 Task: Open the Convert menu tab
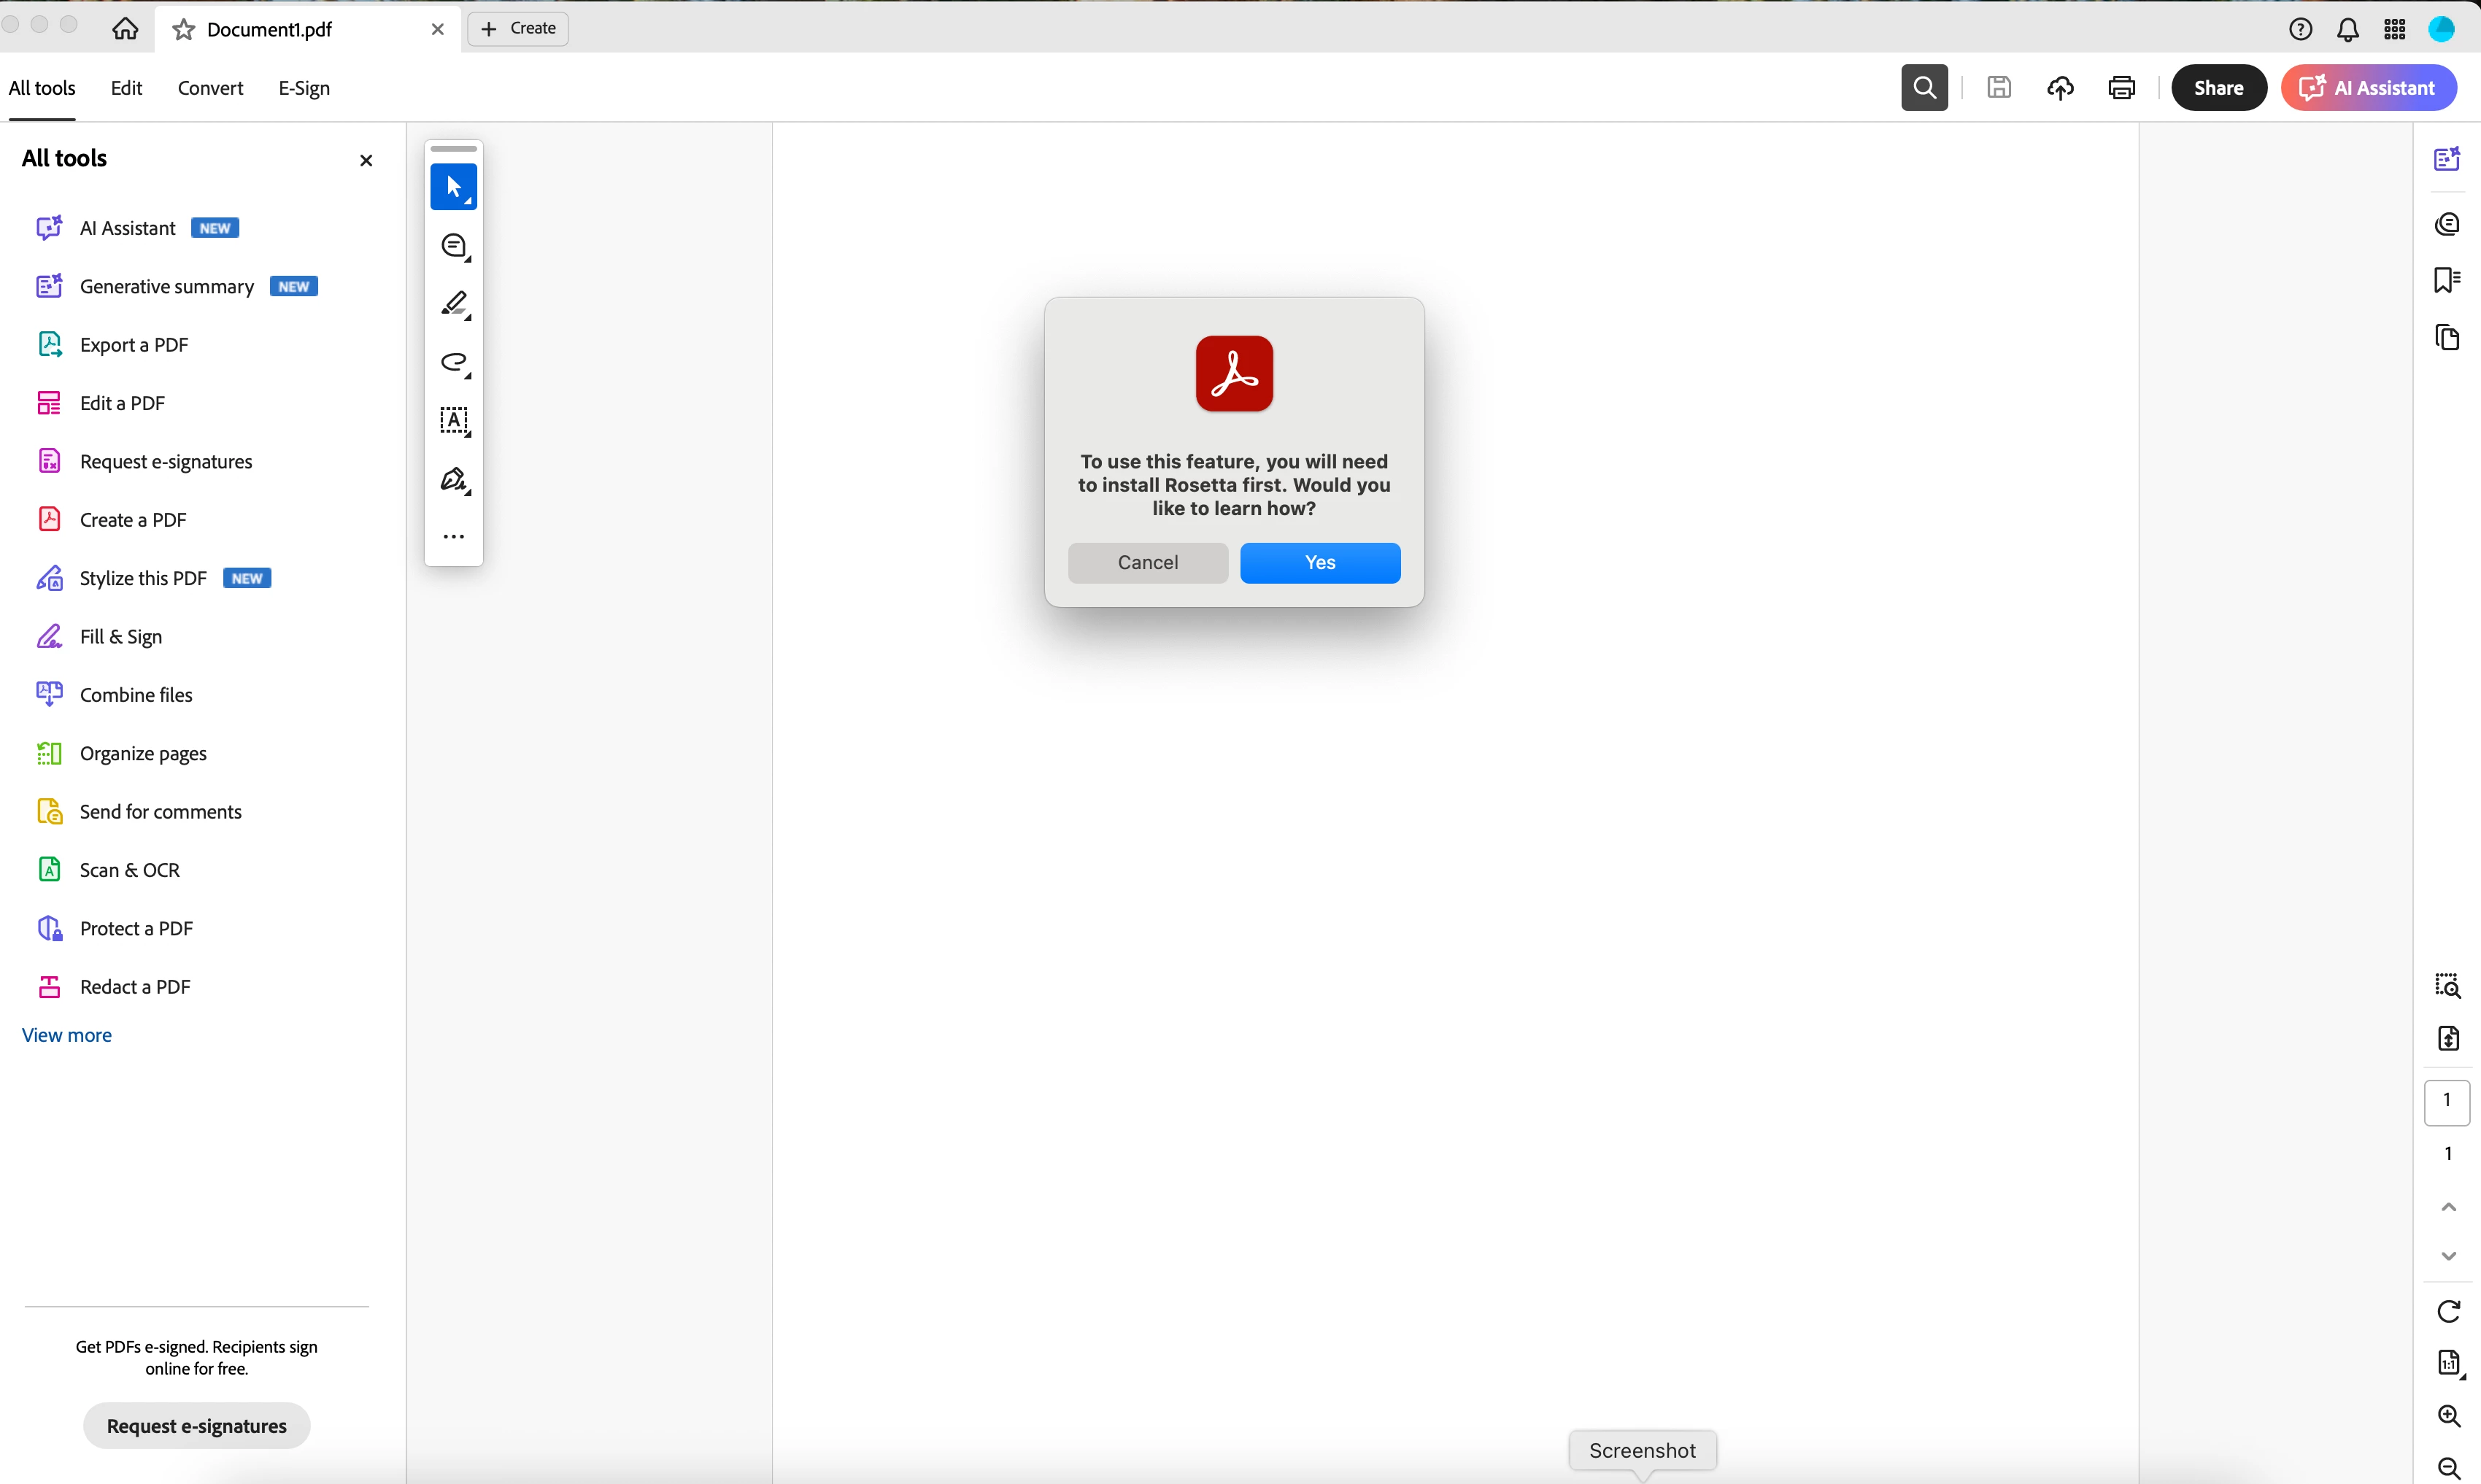click(x=210, y=88)
